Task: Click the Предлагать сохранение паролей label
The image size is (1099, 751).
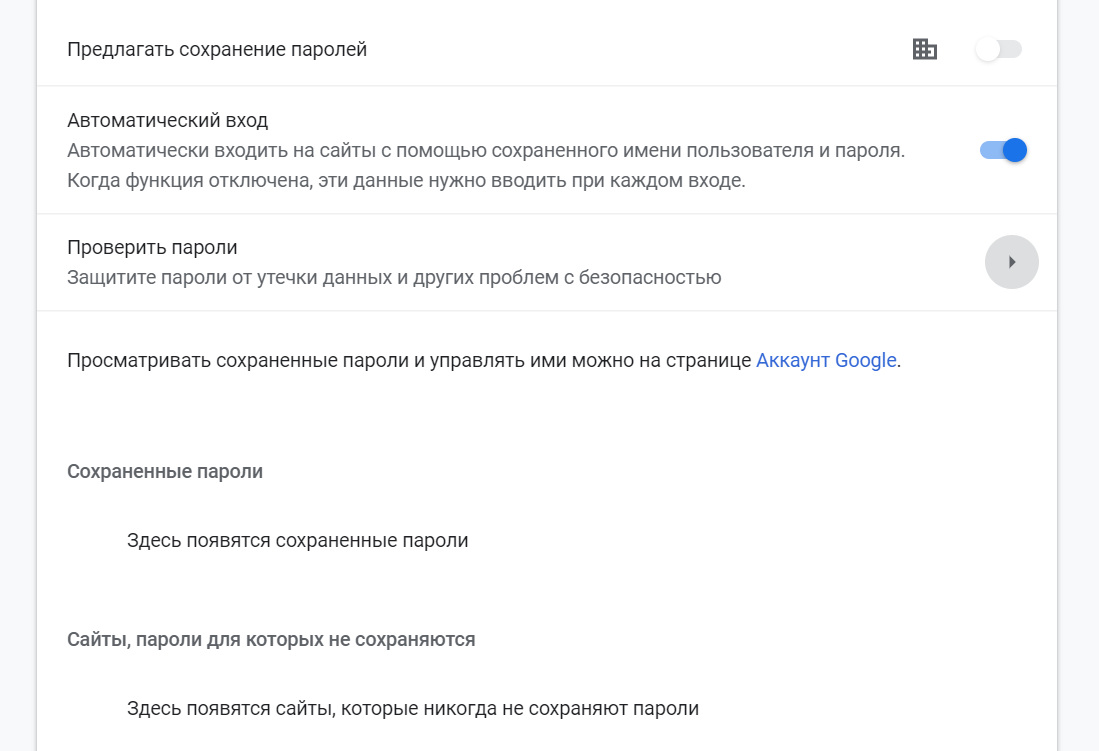Action: [x=217, y=49]
